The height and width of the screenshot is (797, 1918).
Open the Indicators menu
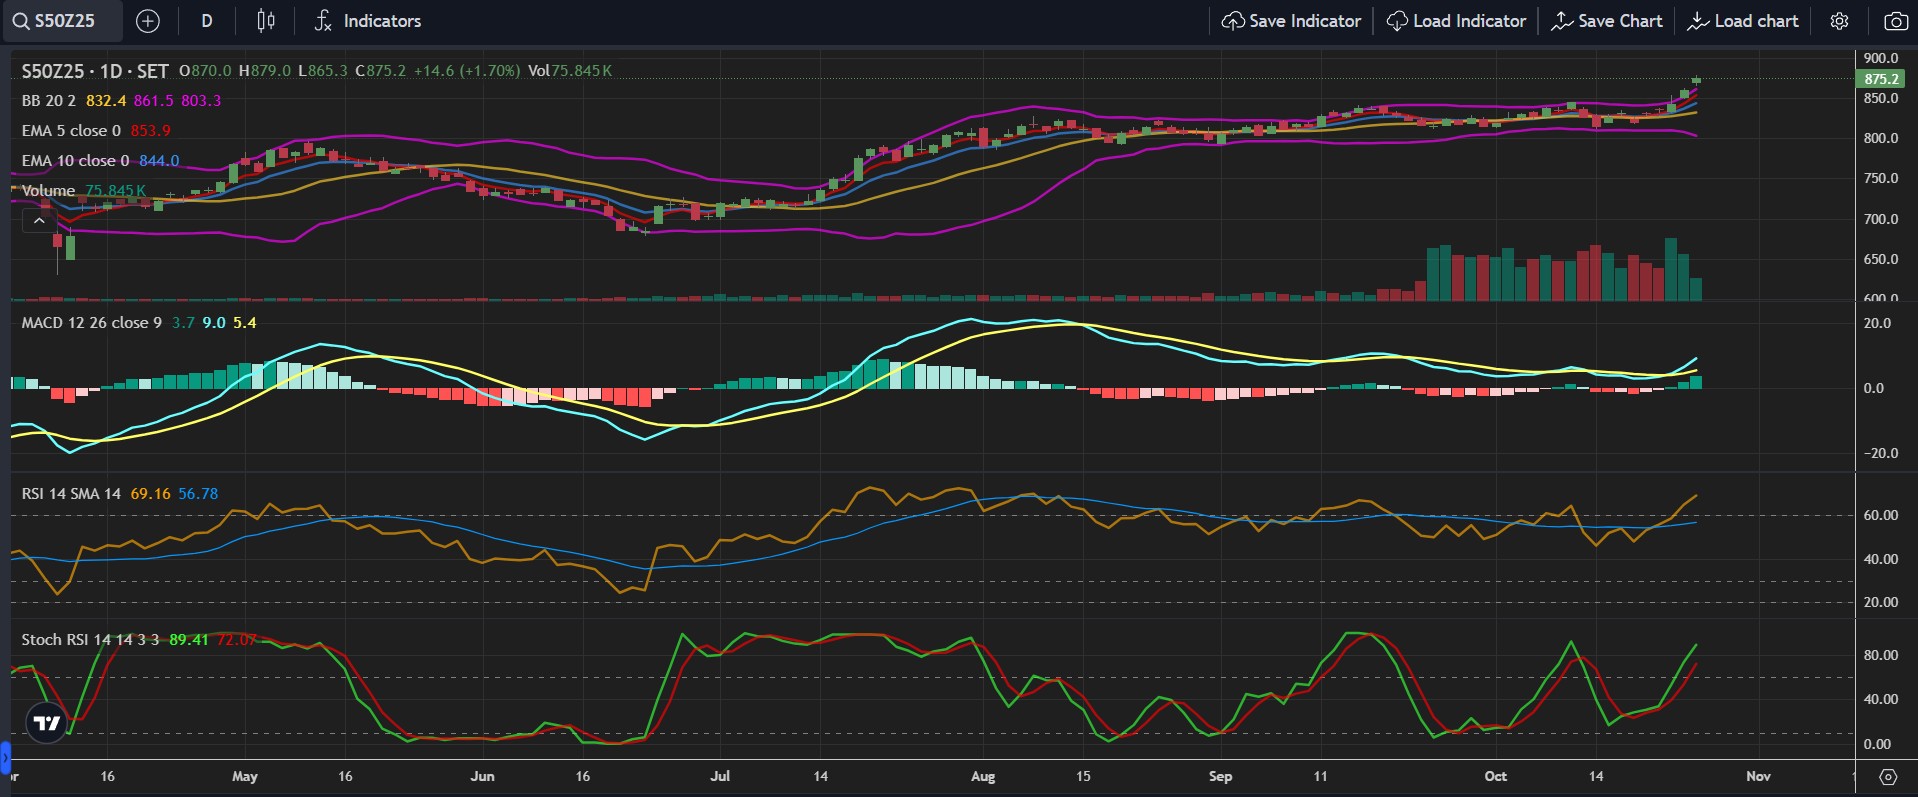(367, 21)
